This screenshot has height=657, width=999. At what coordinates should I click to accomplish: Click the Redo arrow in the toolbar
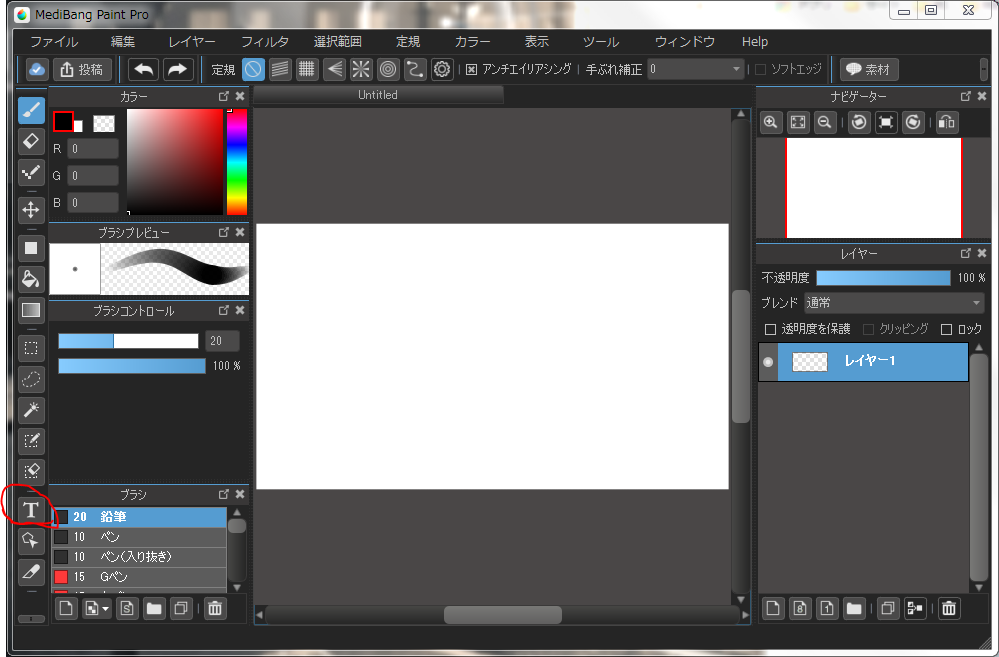pos(178,69)
